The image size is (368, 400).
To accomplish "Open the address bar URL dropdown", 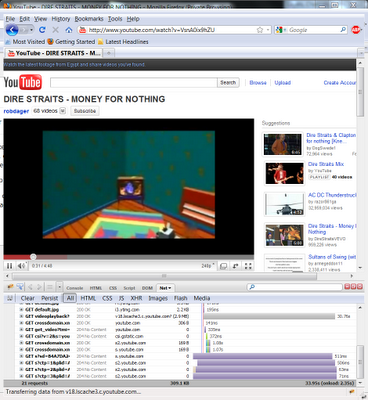I will (268, 30).
